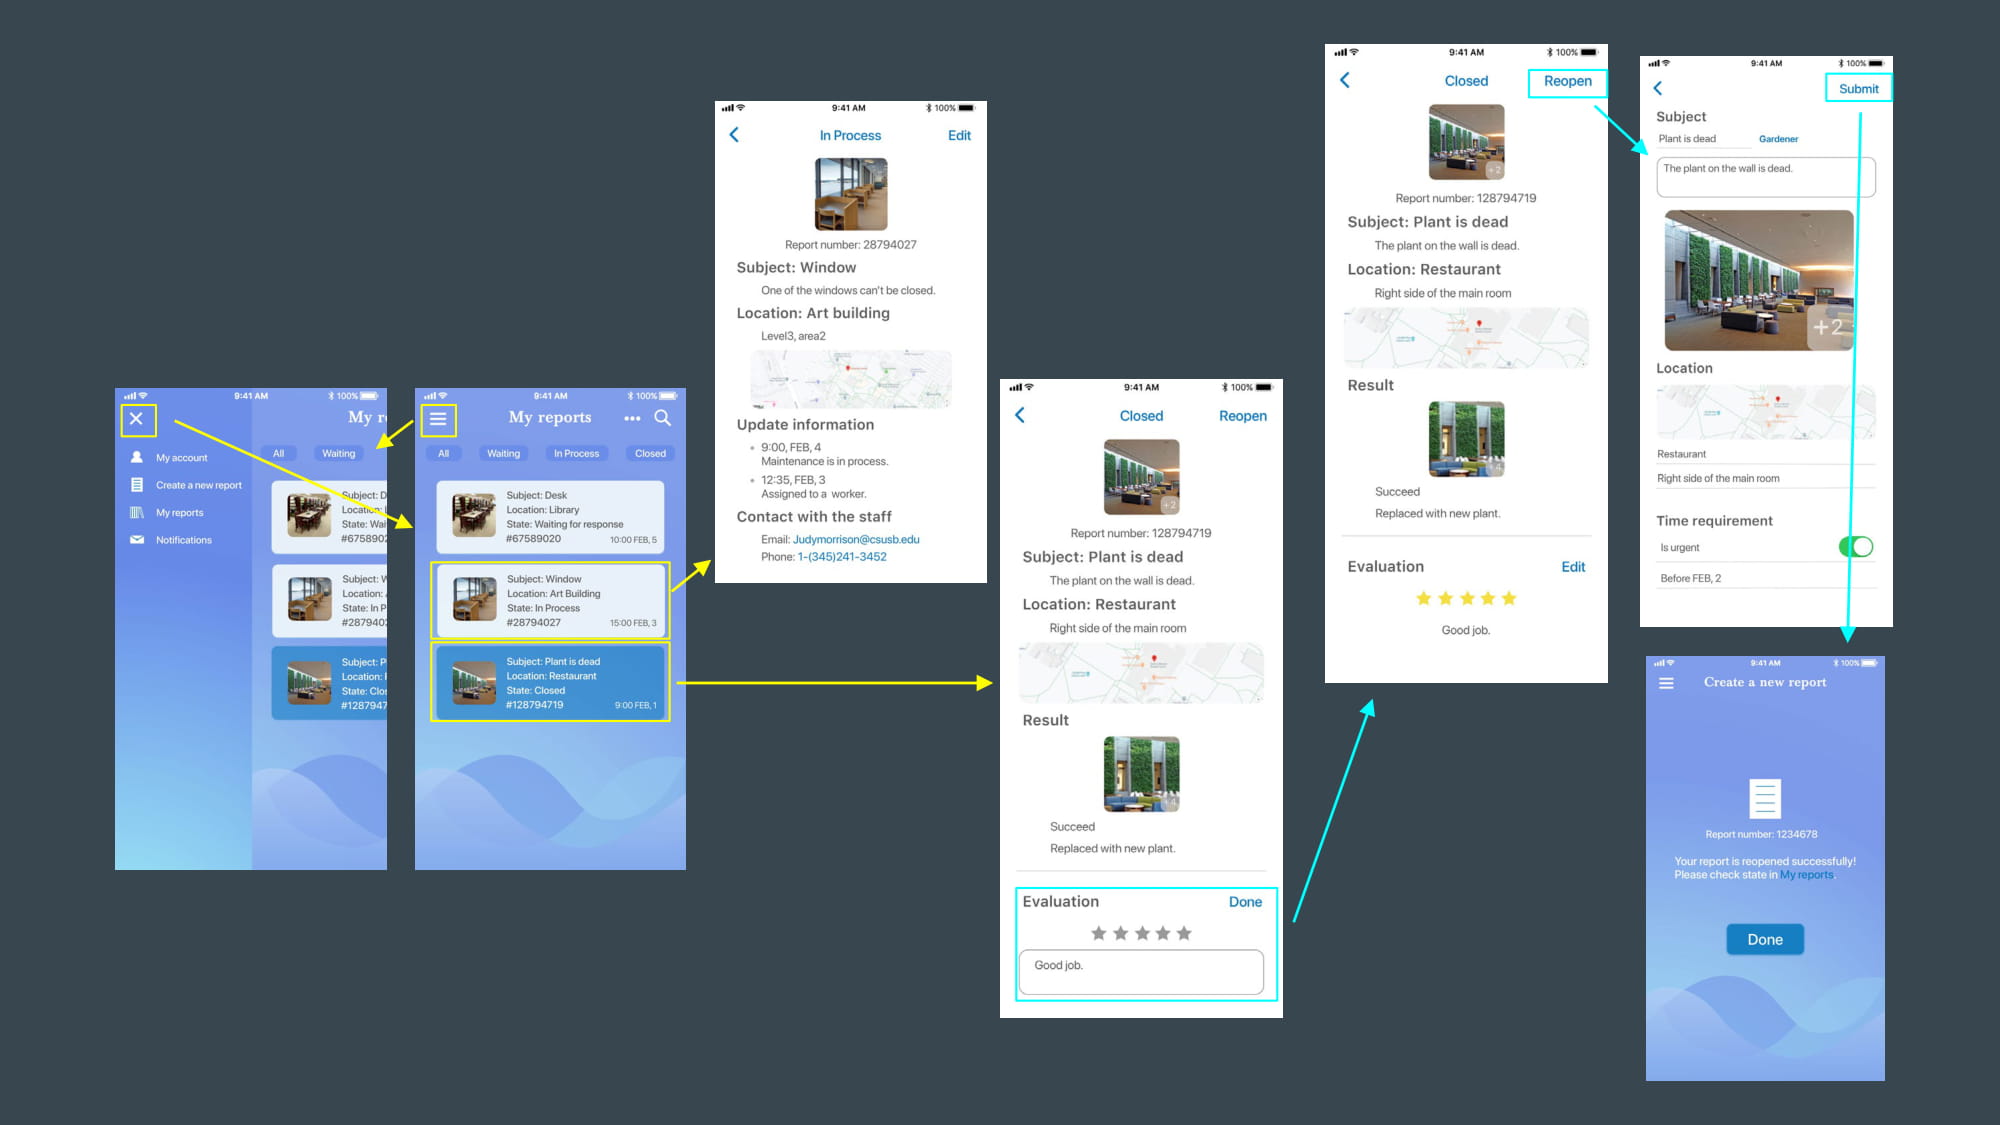2000x1125 pixels.
Task: Click the Submit button
Action: [1858, 89]
